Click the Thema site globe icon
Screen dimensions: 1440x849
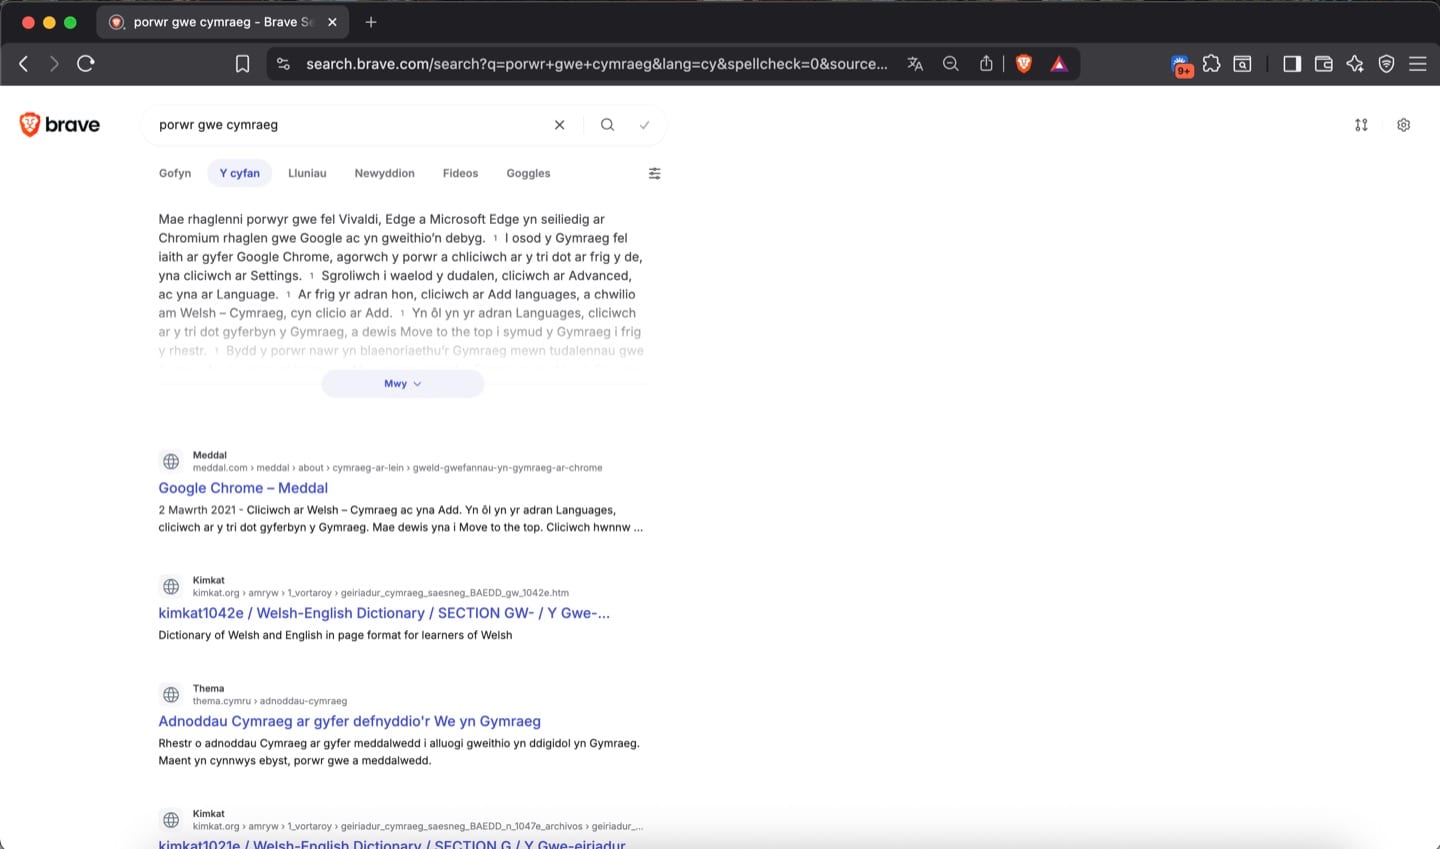pos(171,694)
